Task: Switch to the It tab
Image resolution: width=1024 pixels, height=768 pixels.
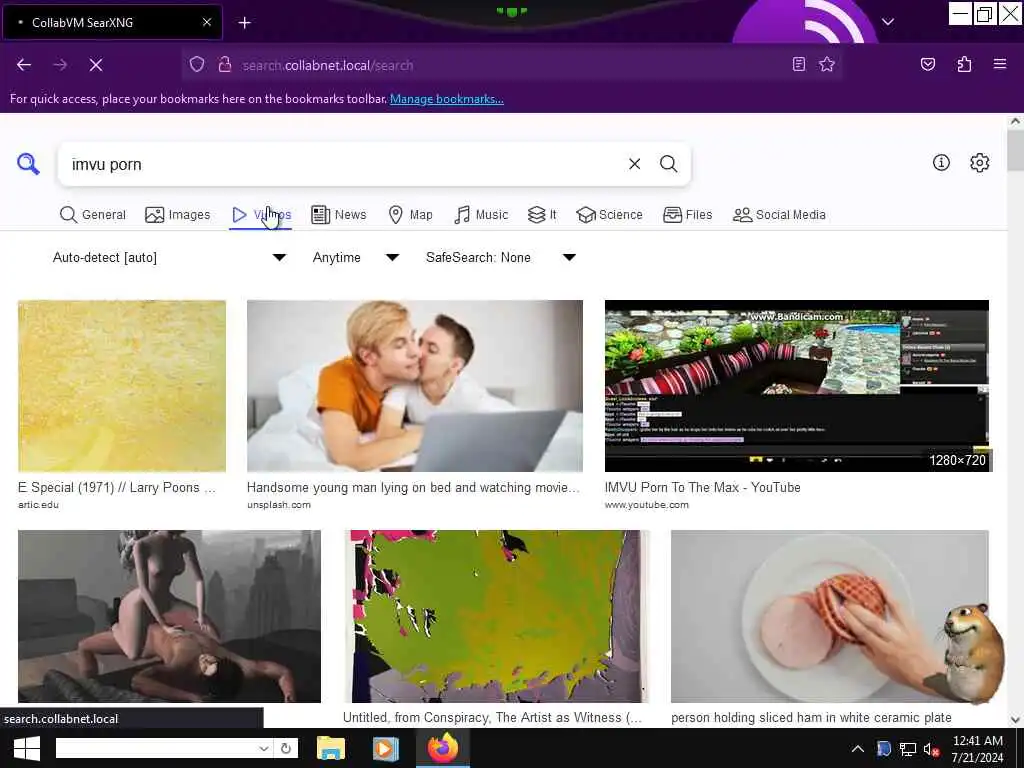Action: 542,215
